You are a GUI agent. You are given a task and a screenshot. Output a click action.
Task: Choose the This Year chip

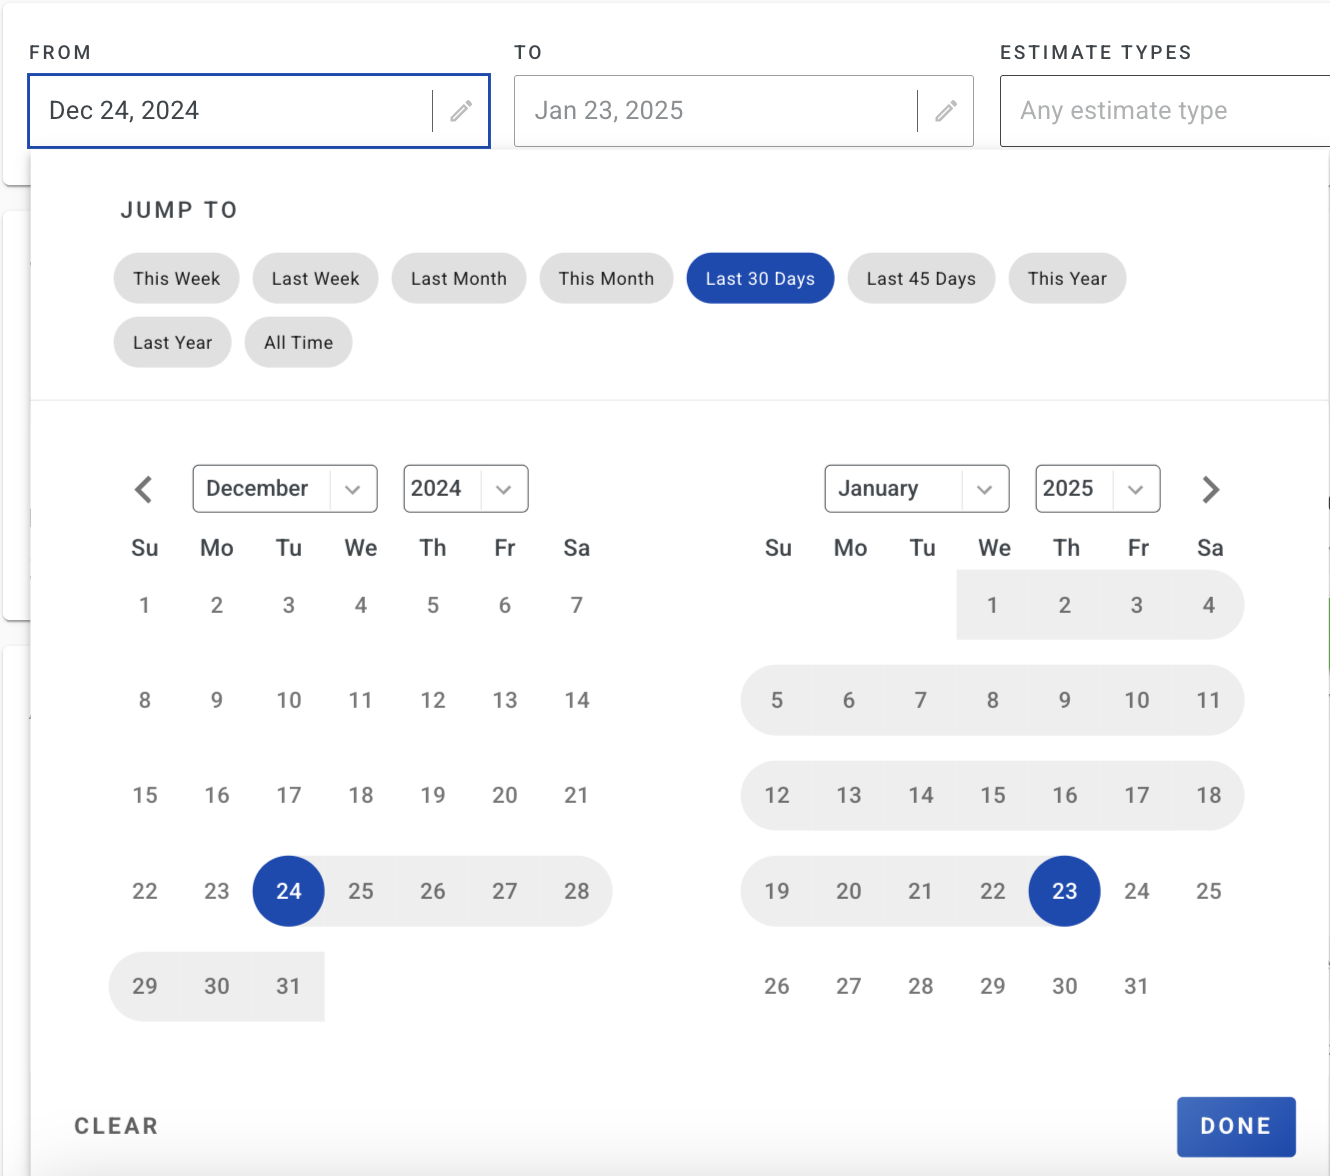[x=1067, y=278]
